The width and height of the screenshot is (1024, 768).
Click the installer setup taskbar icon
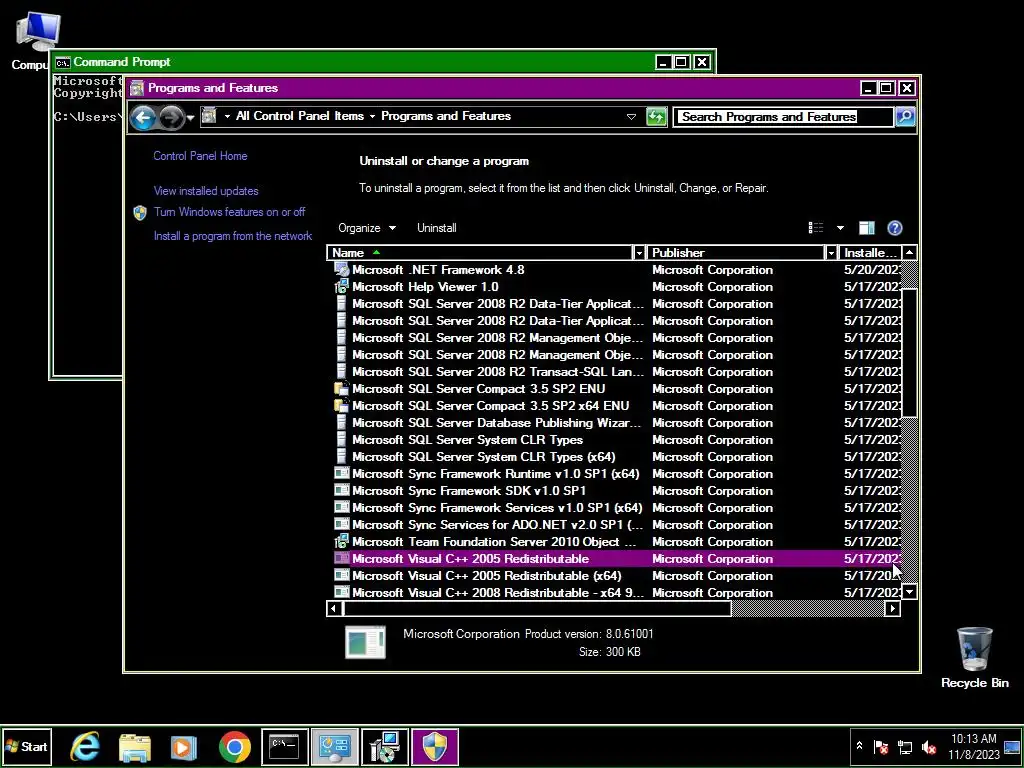[385, 747]
